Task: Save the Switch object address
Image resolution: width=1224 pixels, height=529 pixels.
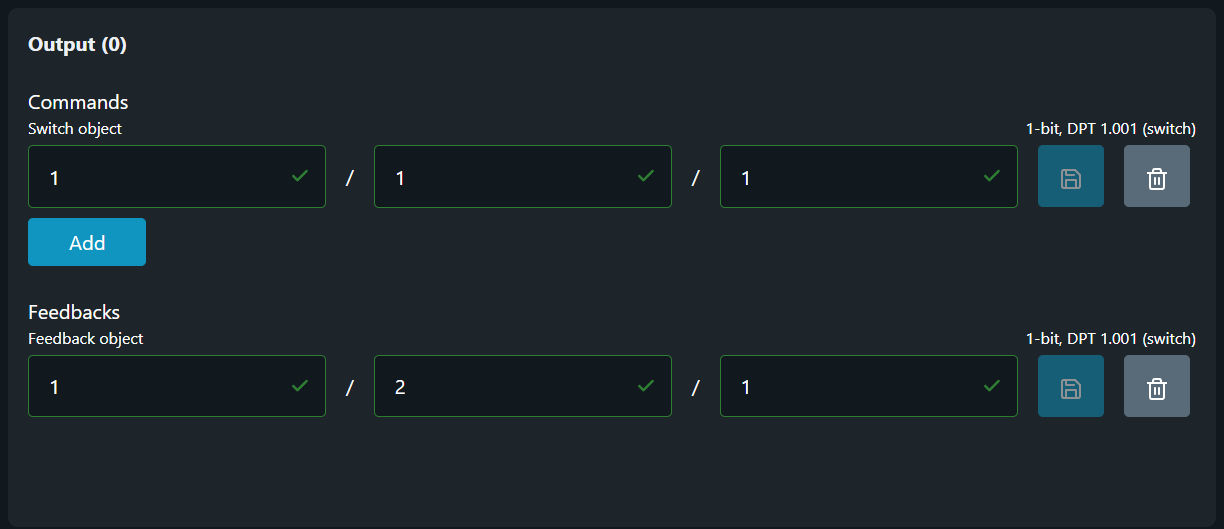Action: point(1070,177)
